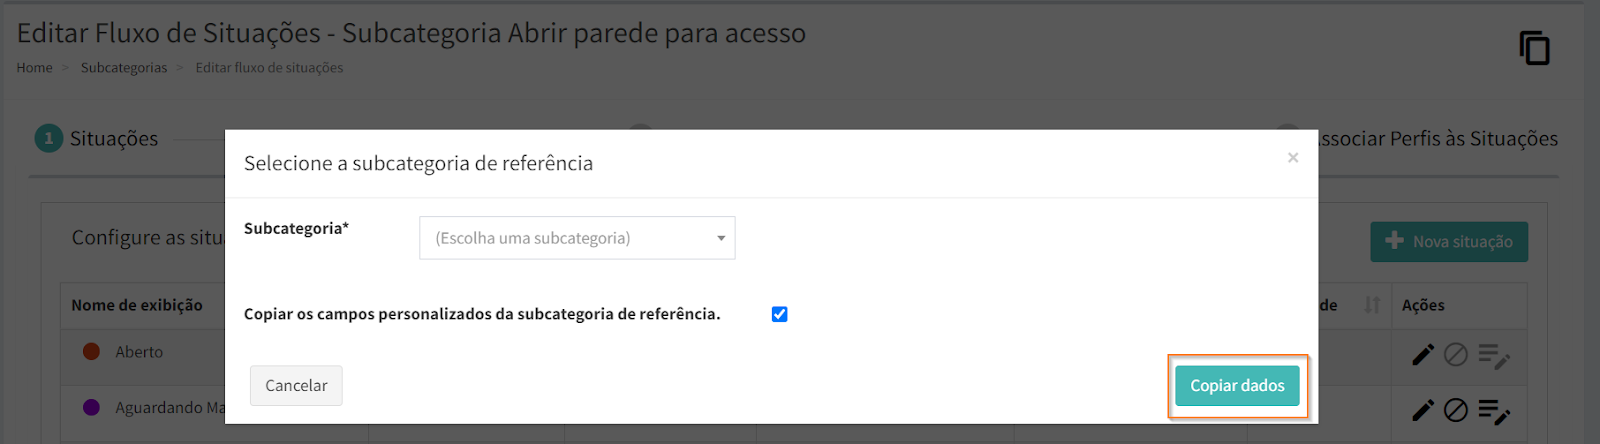Click the Nova situação button
This screenshot has height=444, width=1600.
coord(1448,242)
